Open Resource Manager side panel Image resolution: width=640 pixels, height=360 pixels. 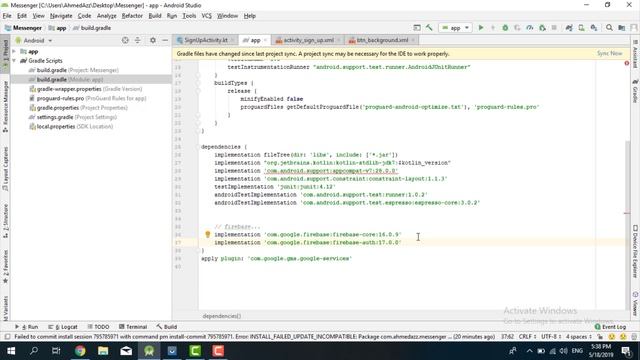coord(5,107)
